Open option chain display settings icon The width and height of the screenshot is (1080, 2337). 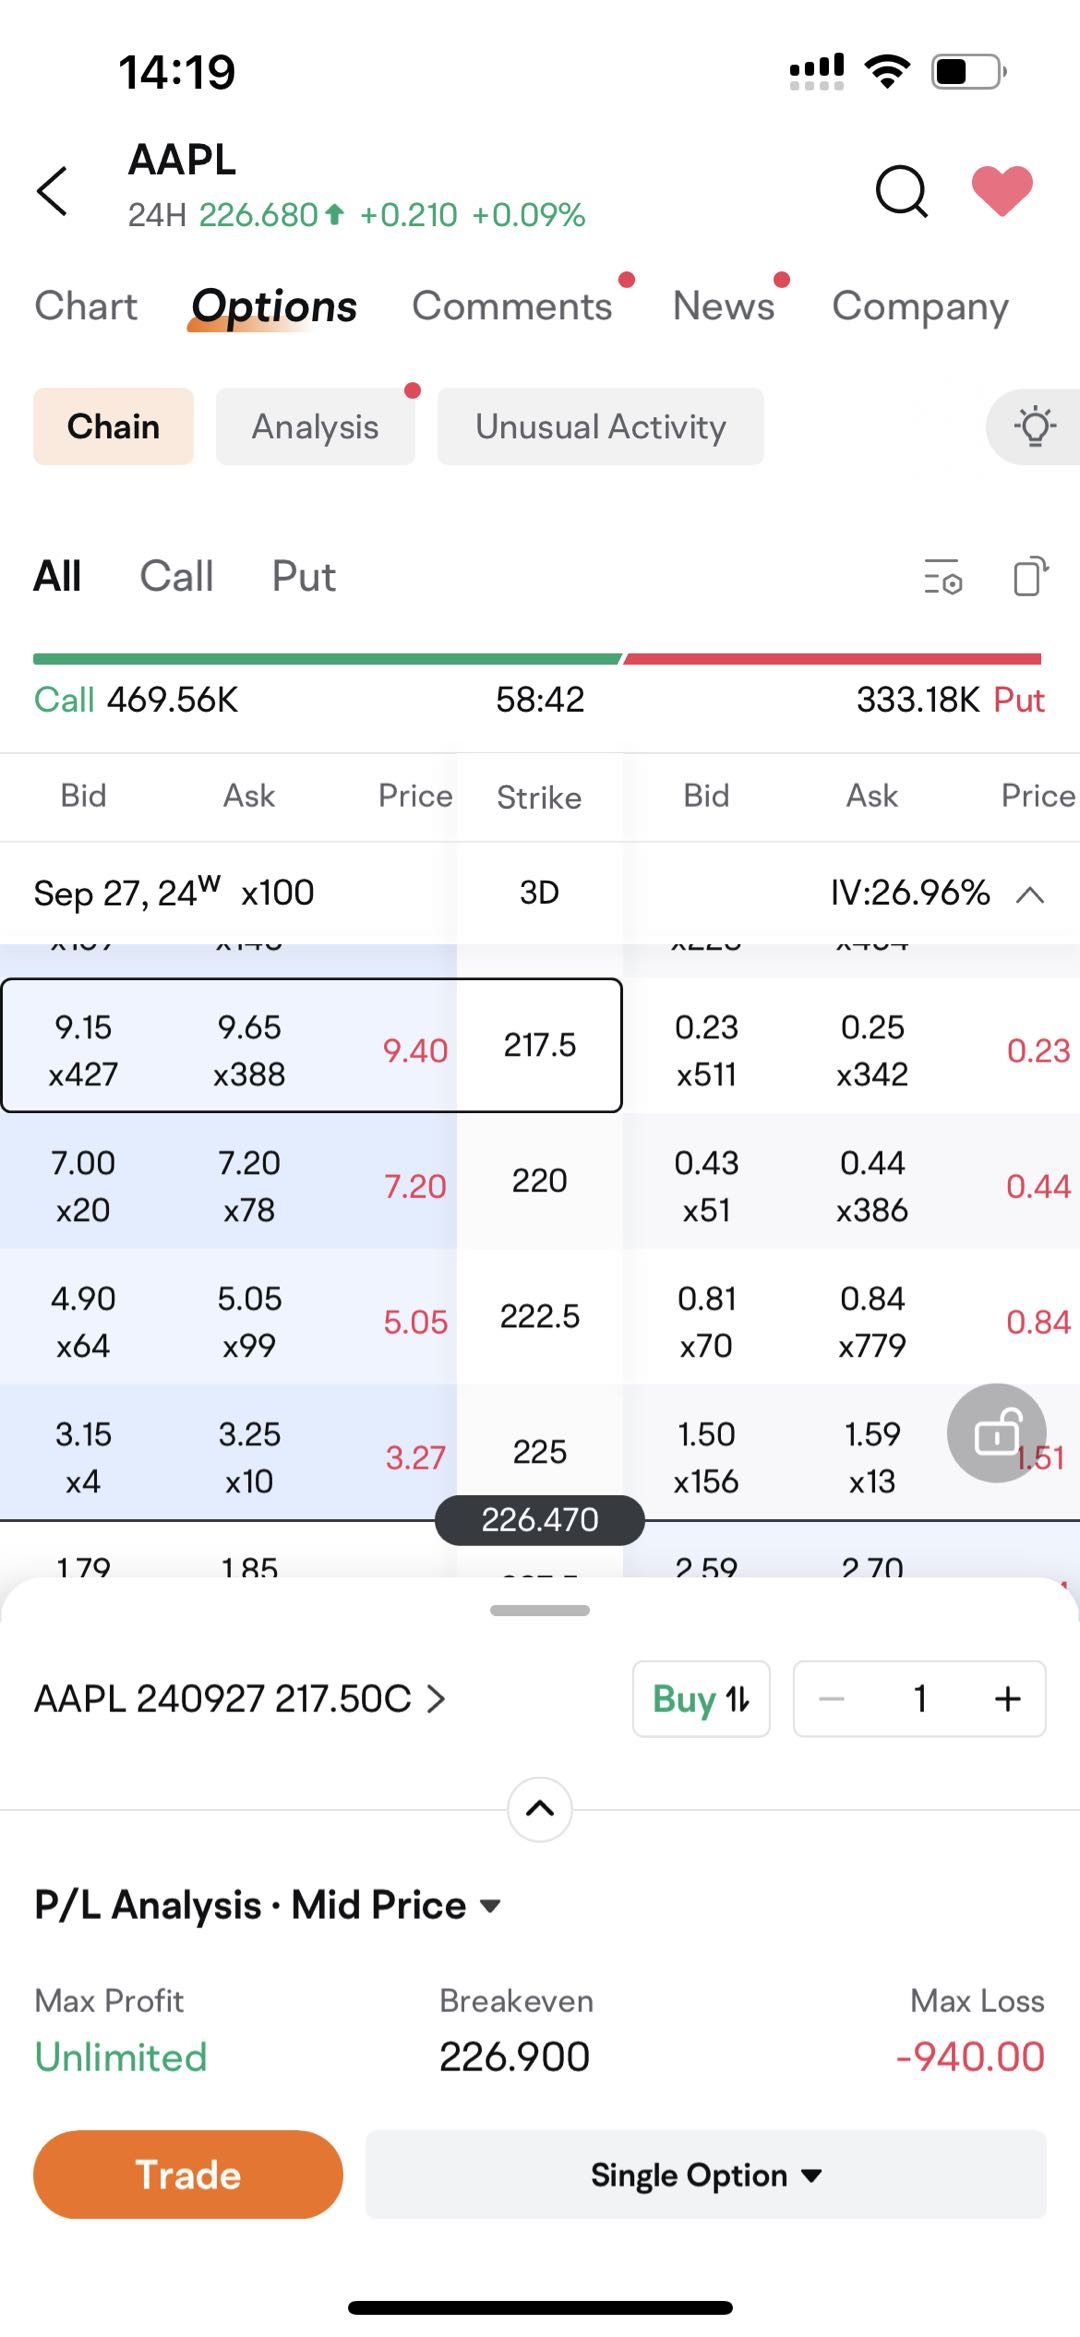point(943,577)
